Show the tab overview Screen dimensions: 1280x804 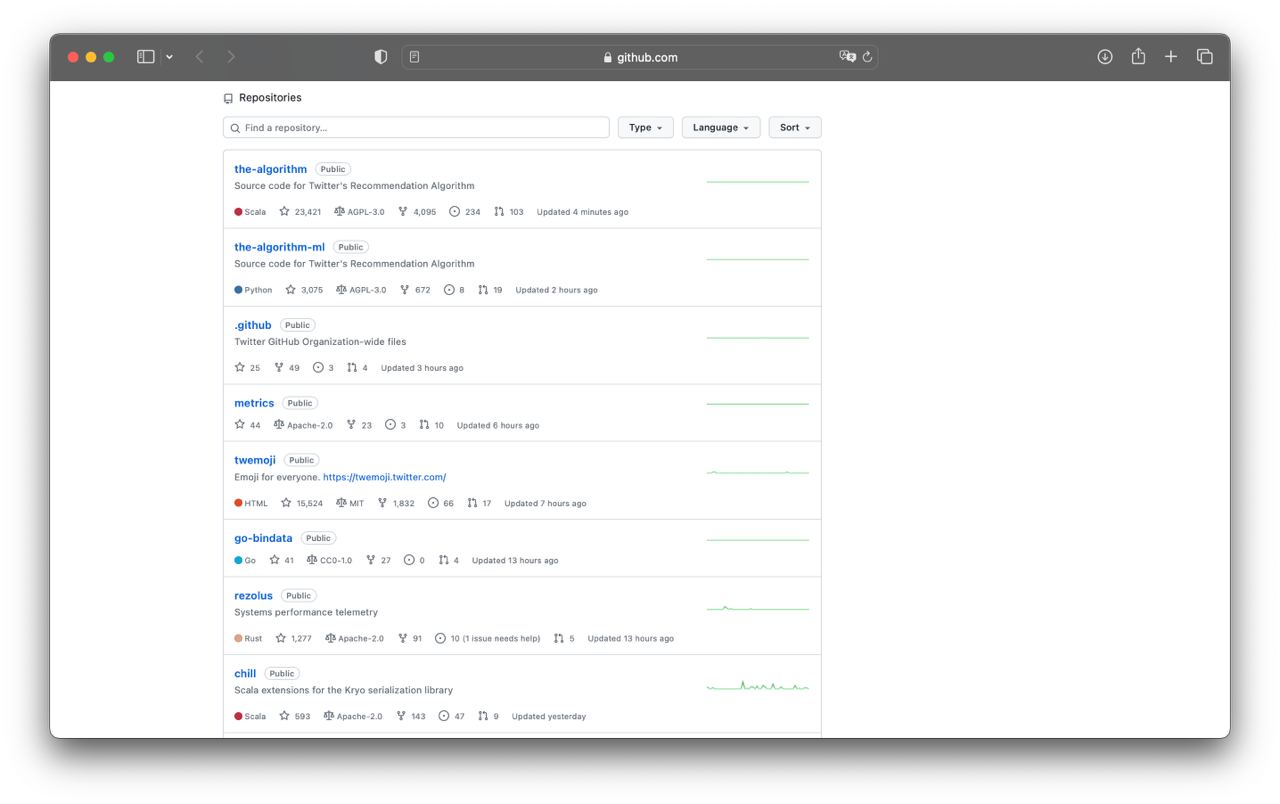click(x=1205, y=57)
